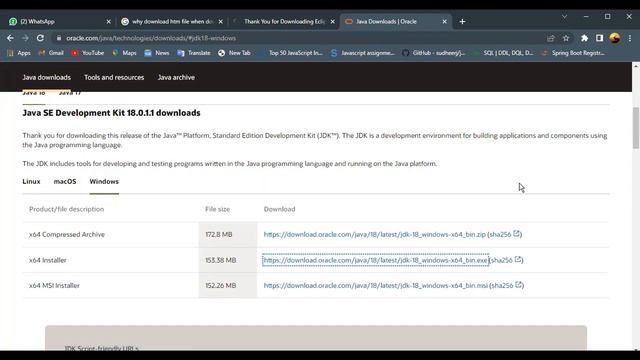640x360 pixels.
Task: Click the Java SE Development Kit heading
Action: pyautogui.click(x=111, y=113)
